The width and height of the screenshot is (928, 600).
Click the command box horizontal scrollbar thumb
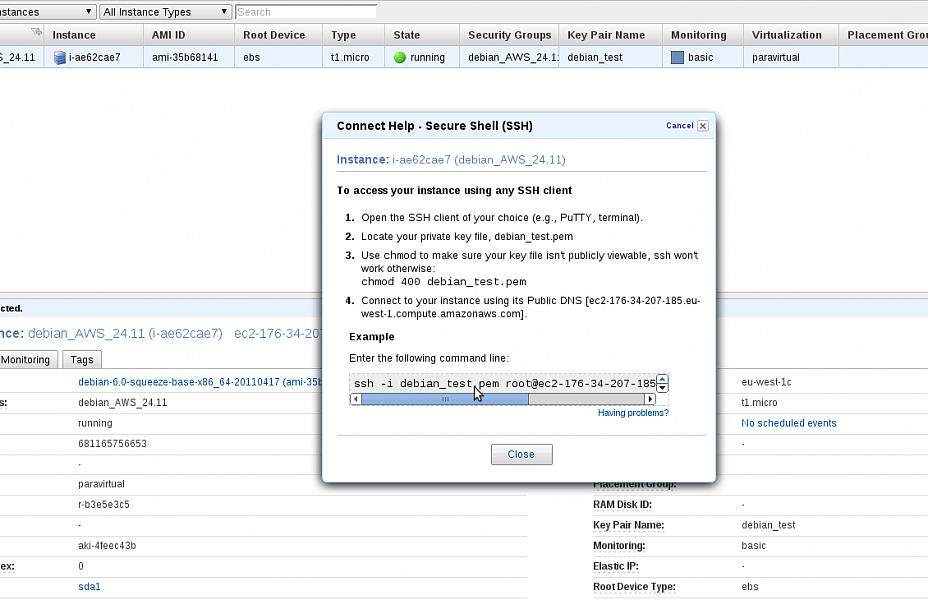click(445, 399)
